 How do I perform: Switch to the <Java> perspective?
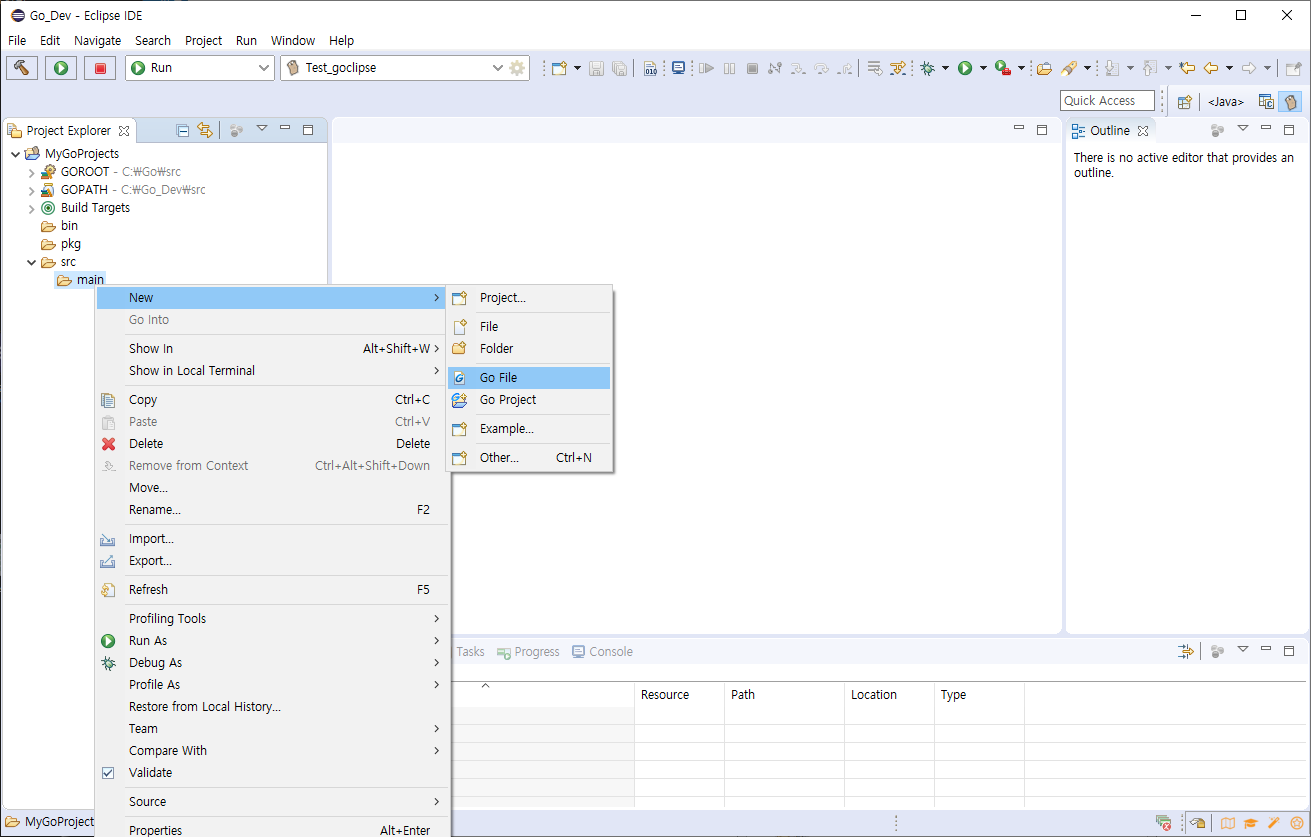[x=1226, y=101]
